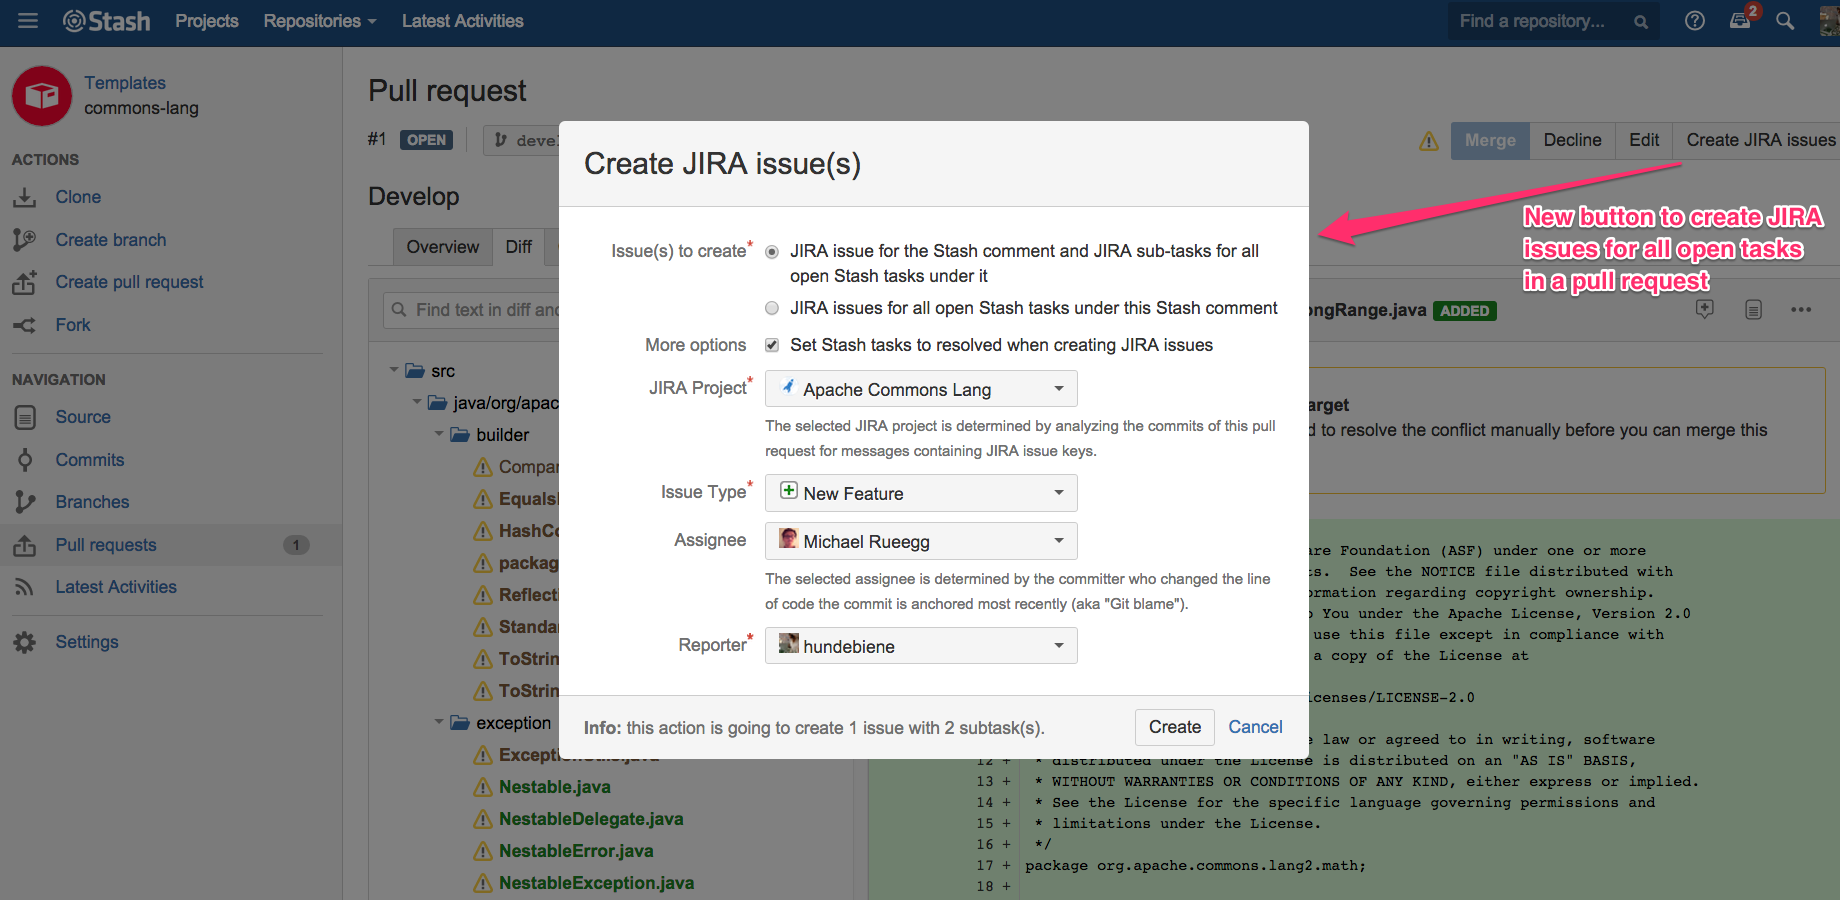The image size is (1840, 900).
Task: Open the Assignee dropdown
Action: point(921,541)
